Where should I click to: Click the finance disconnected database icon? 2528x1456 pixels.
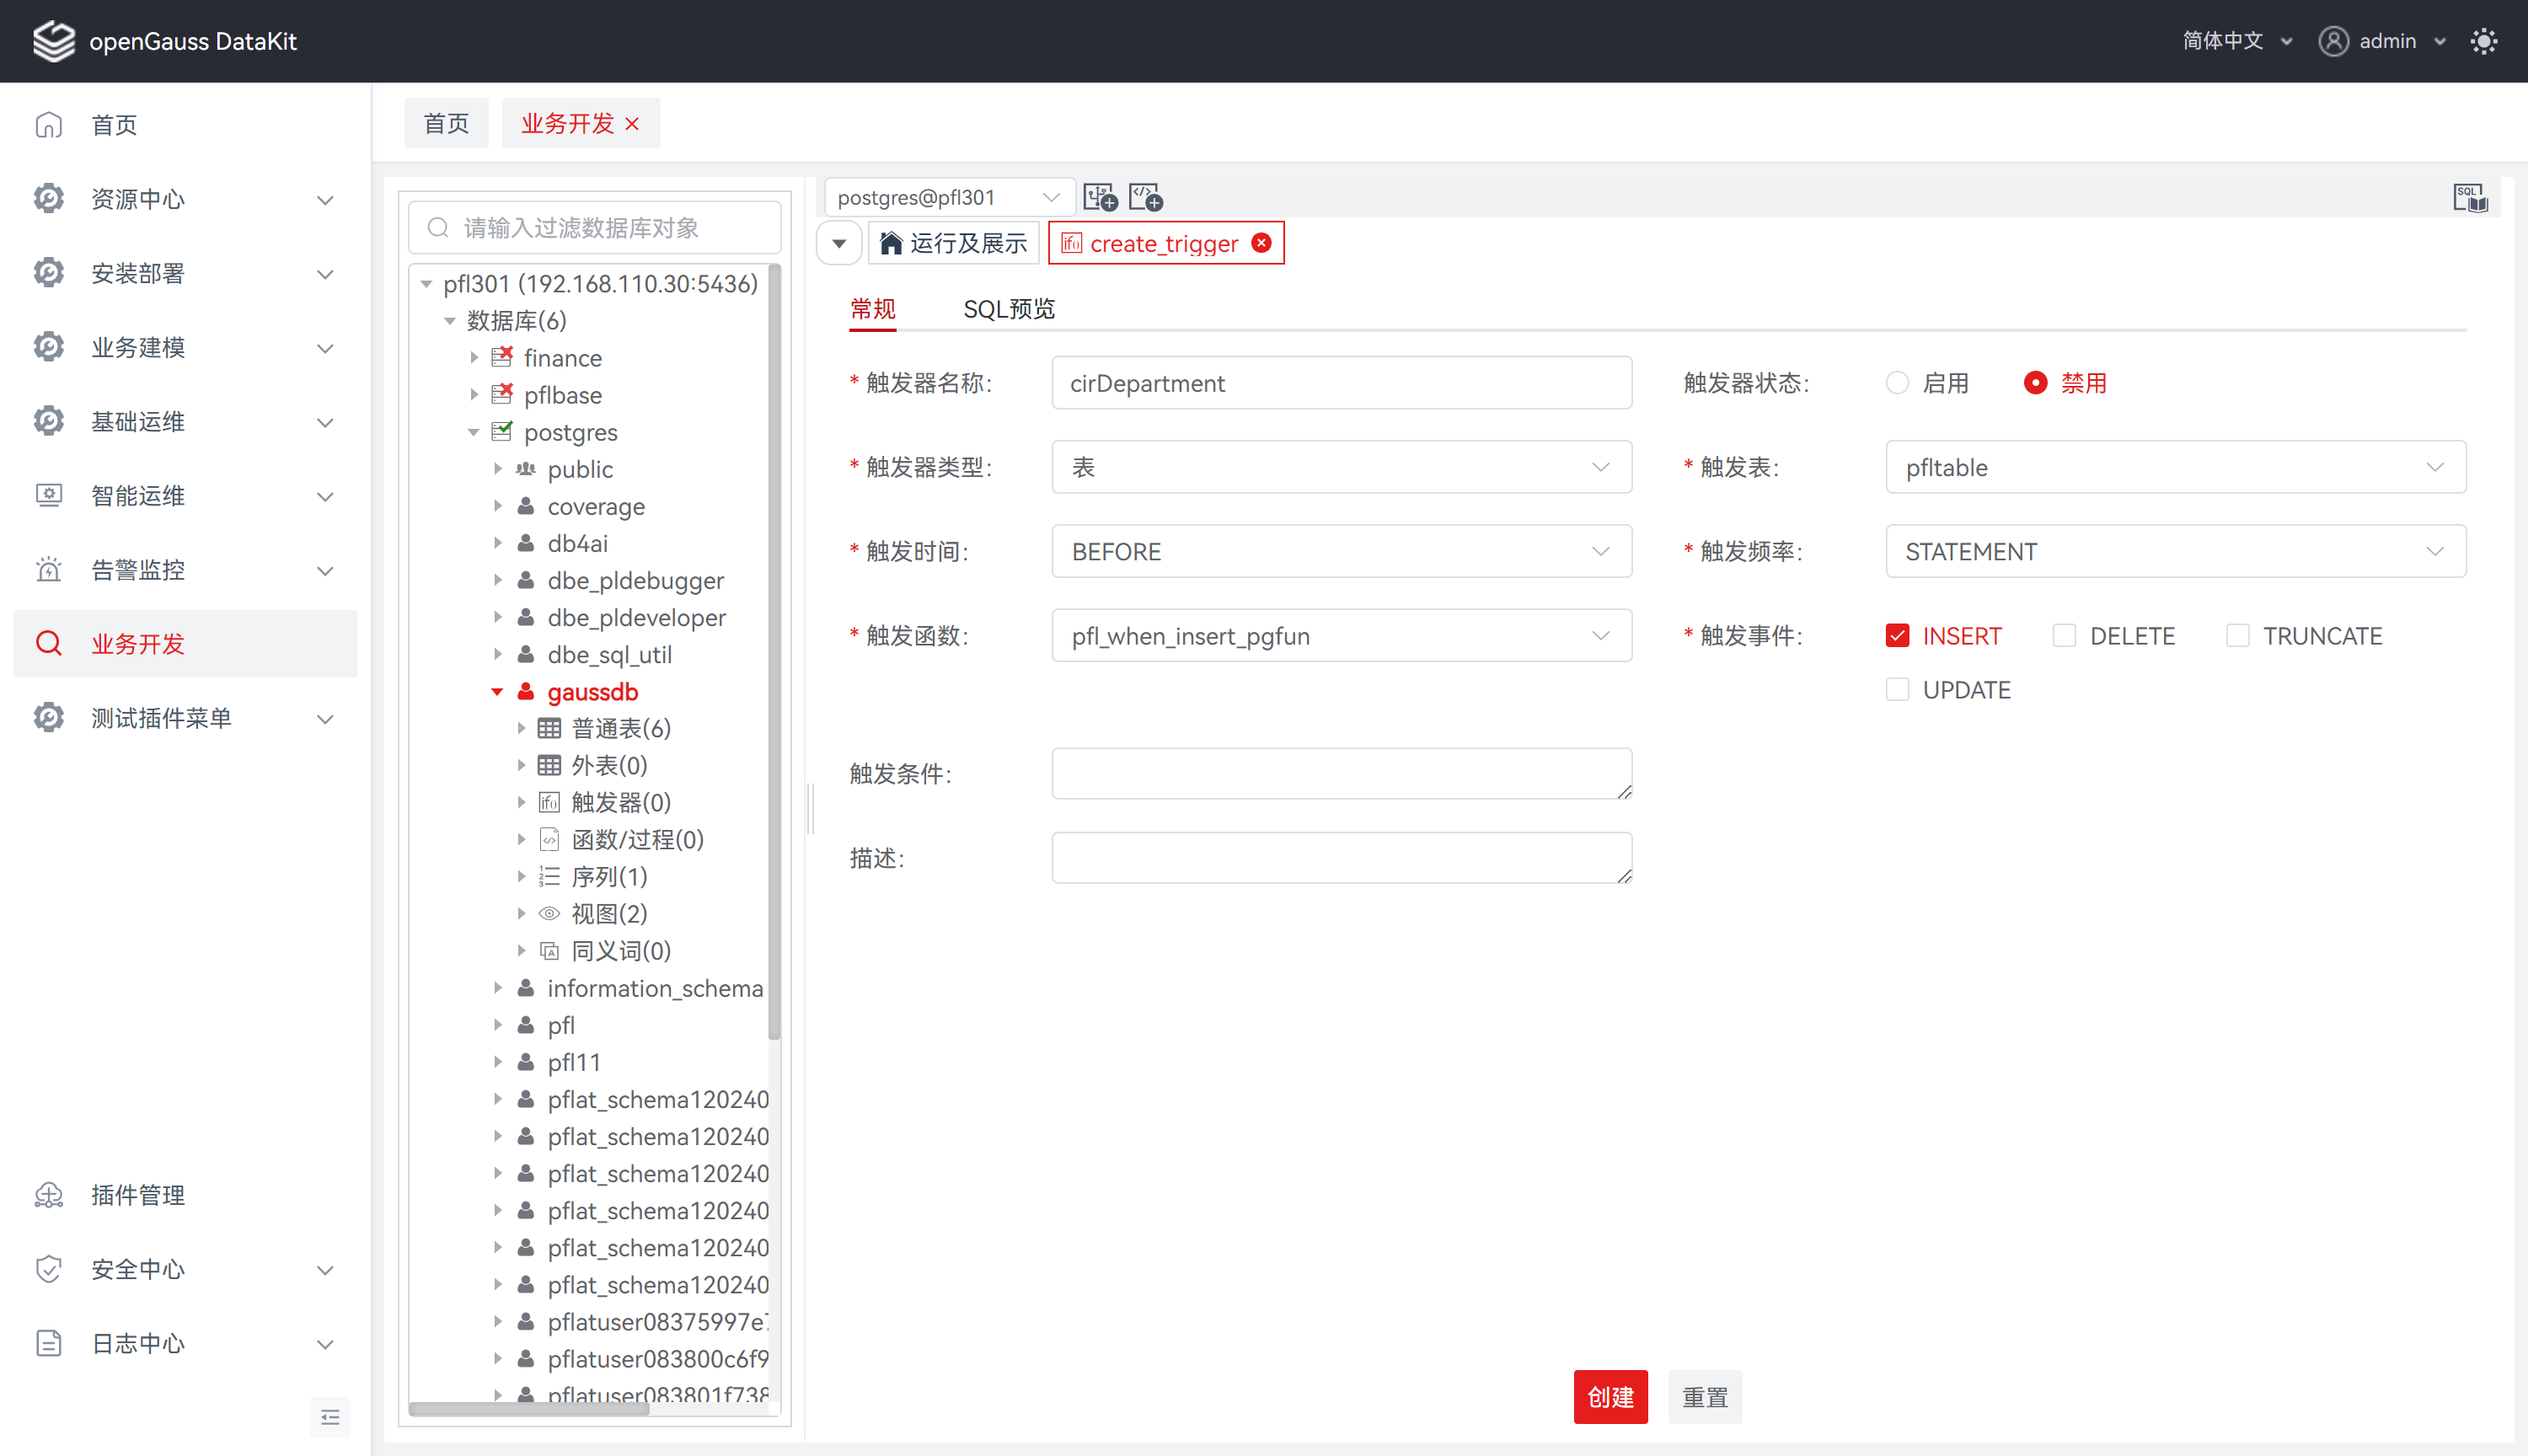coord(502,357)
